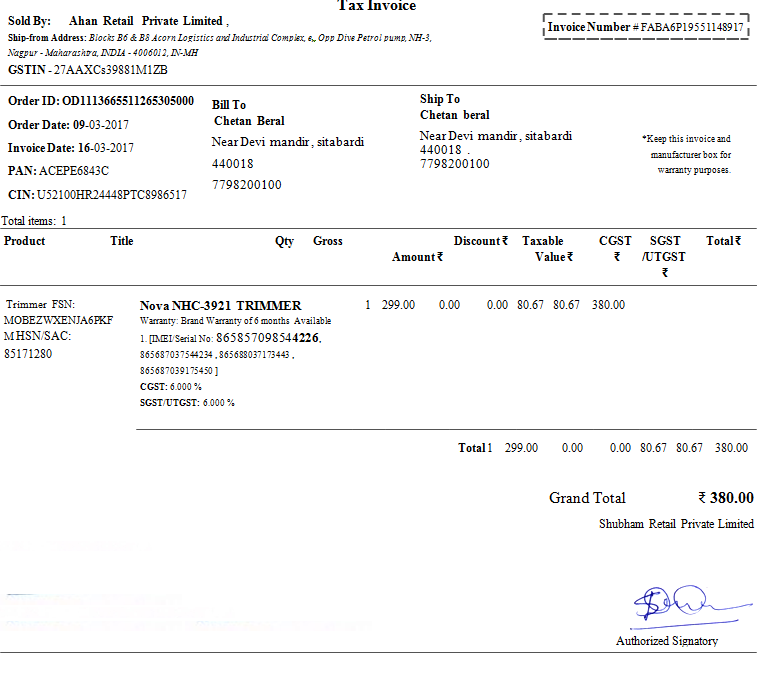The width and height of the screenshot is (781, 700).
Task: Click Bill To pincode 440018
Action: pyautogui.click(x=233, y=164)
